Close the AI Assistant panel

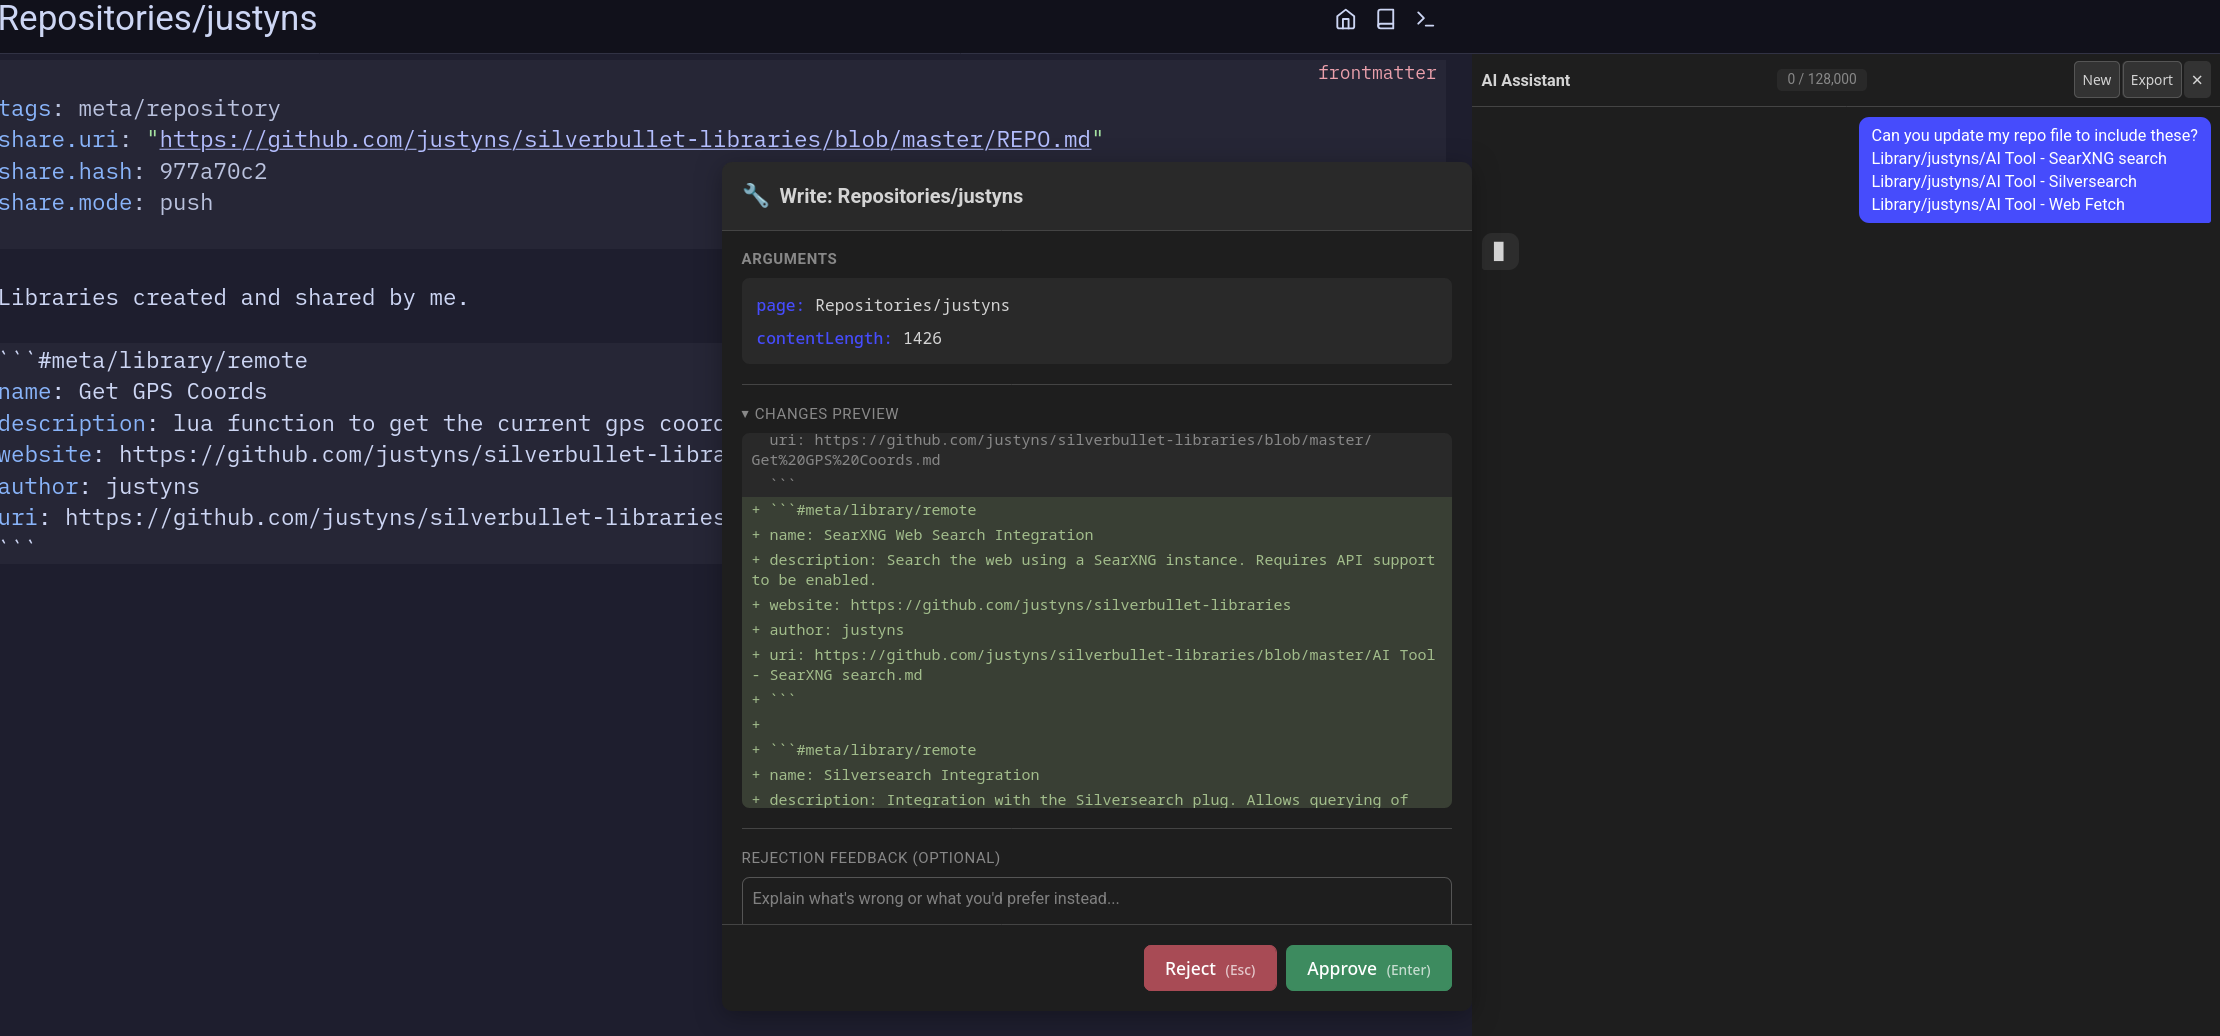pos(2197,80)
